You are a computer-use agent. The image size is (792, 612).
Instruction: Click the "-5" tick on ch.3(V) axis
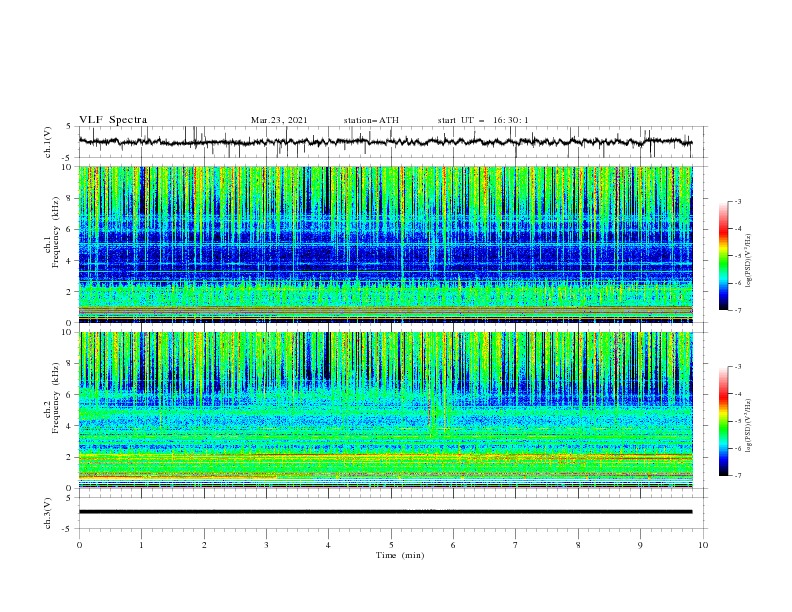coord(68,529)
